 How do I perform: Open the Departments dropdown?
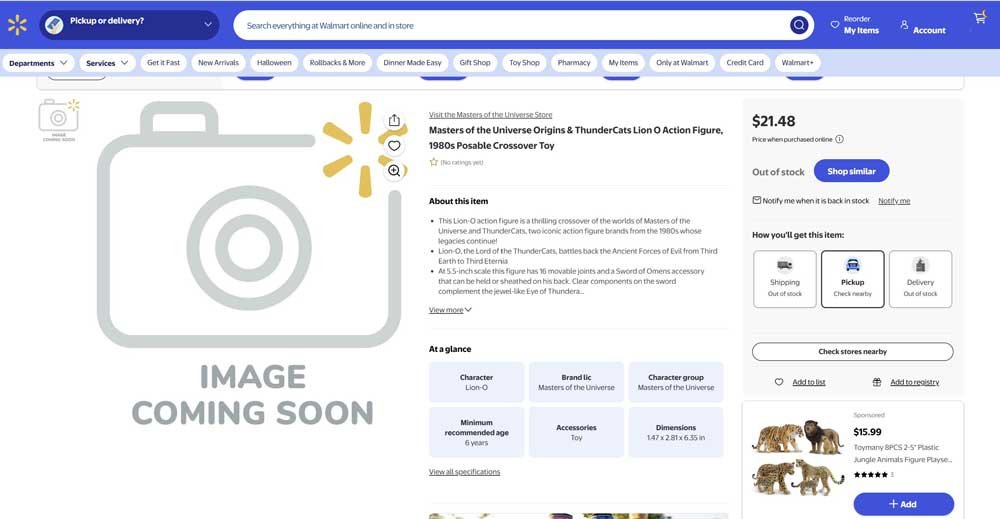(x=38, y=63)
